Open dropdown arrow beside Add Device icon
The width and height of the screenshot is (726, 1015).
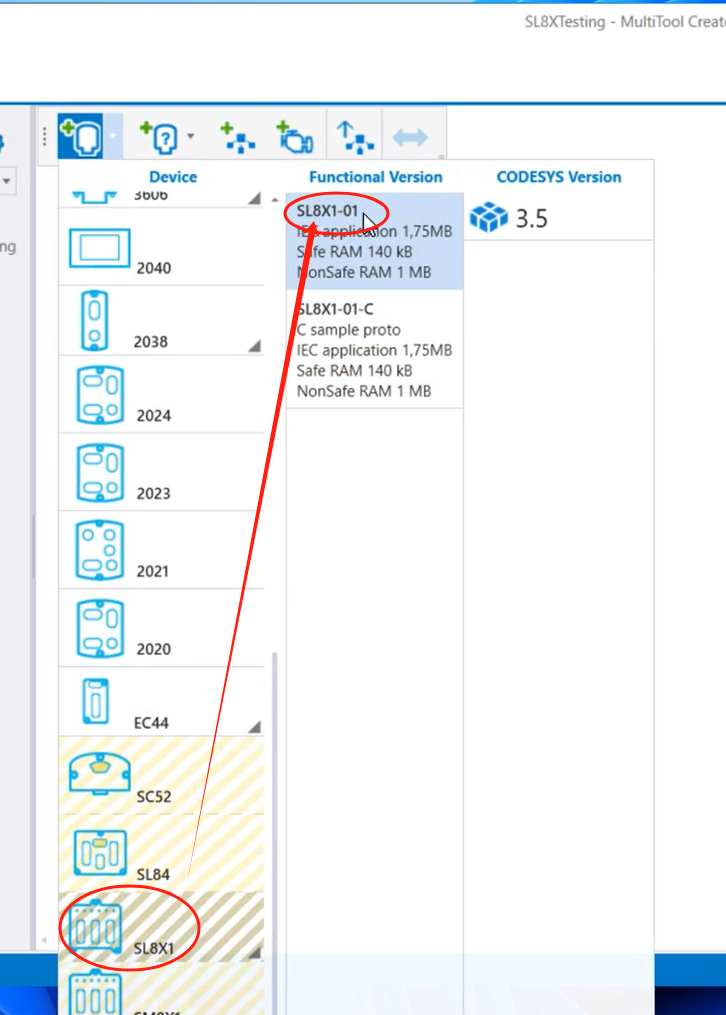coord(114,136)
